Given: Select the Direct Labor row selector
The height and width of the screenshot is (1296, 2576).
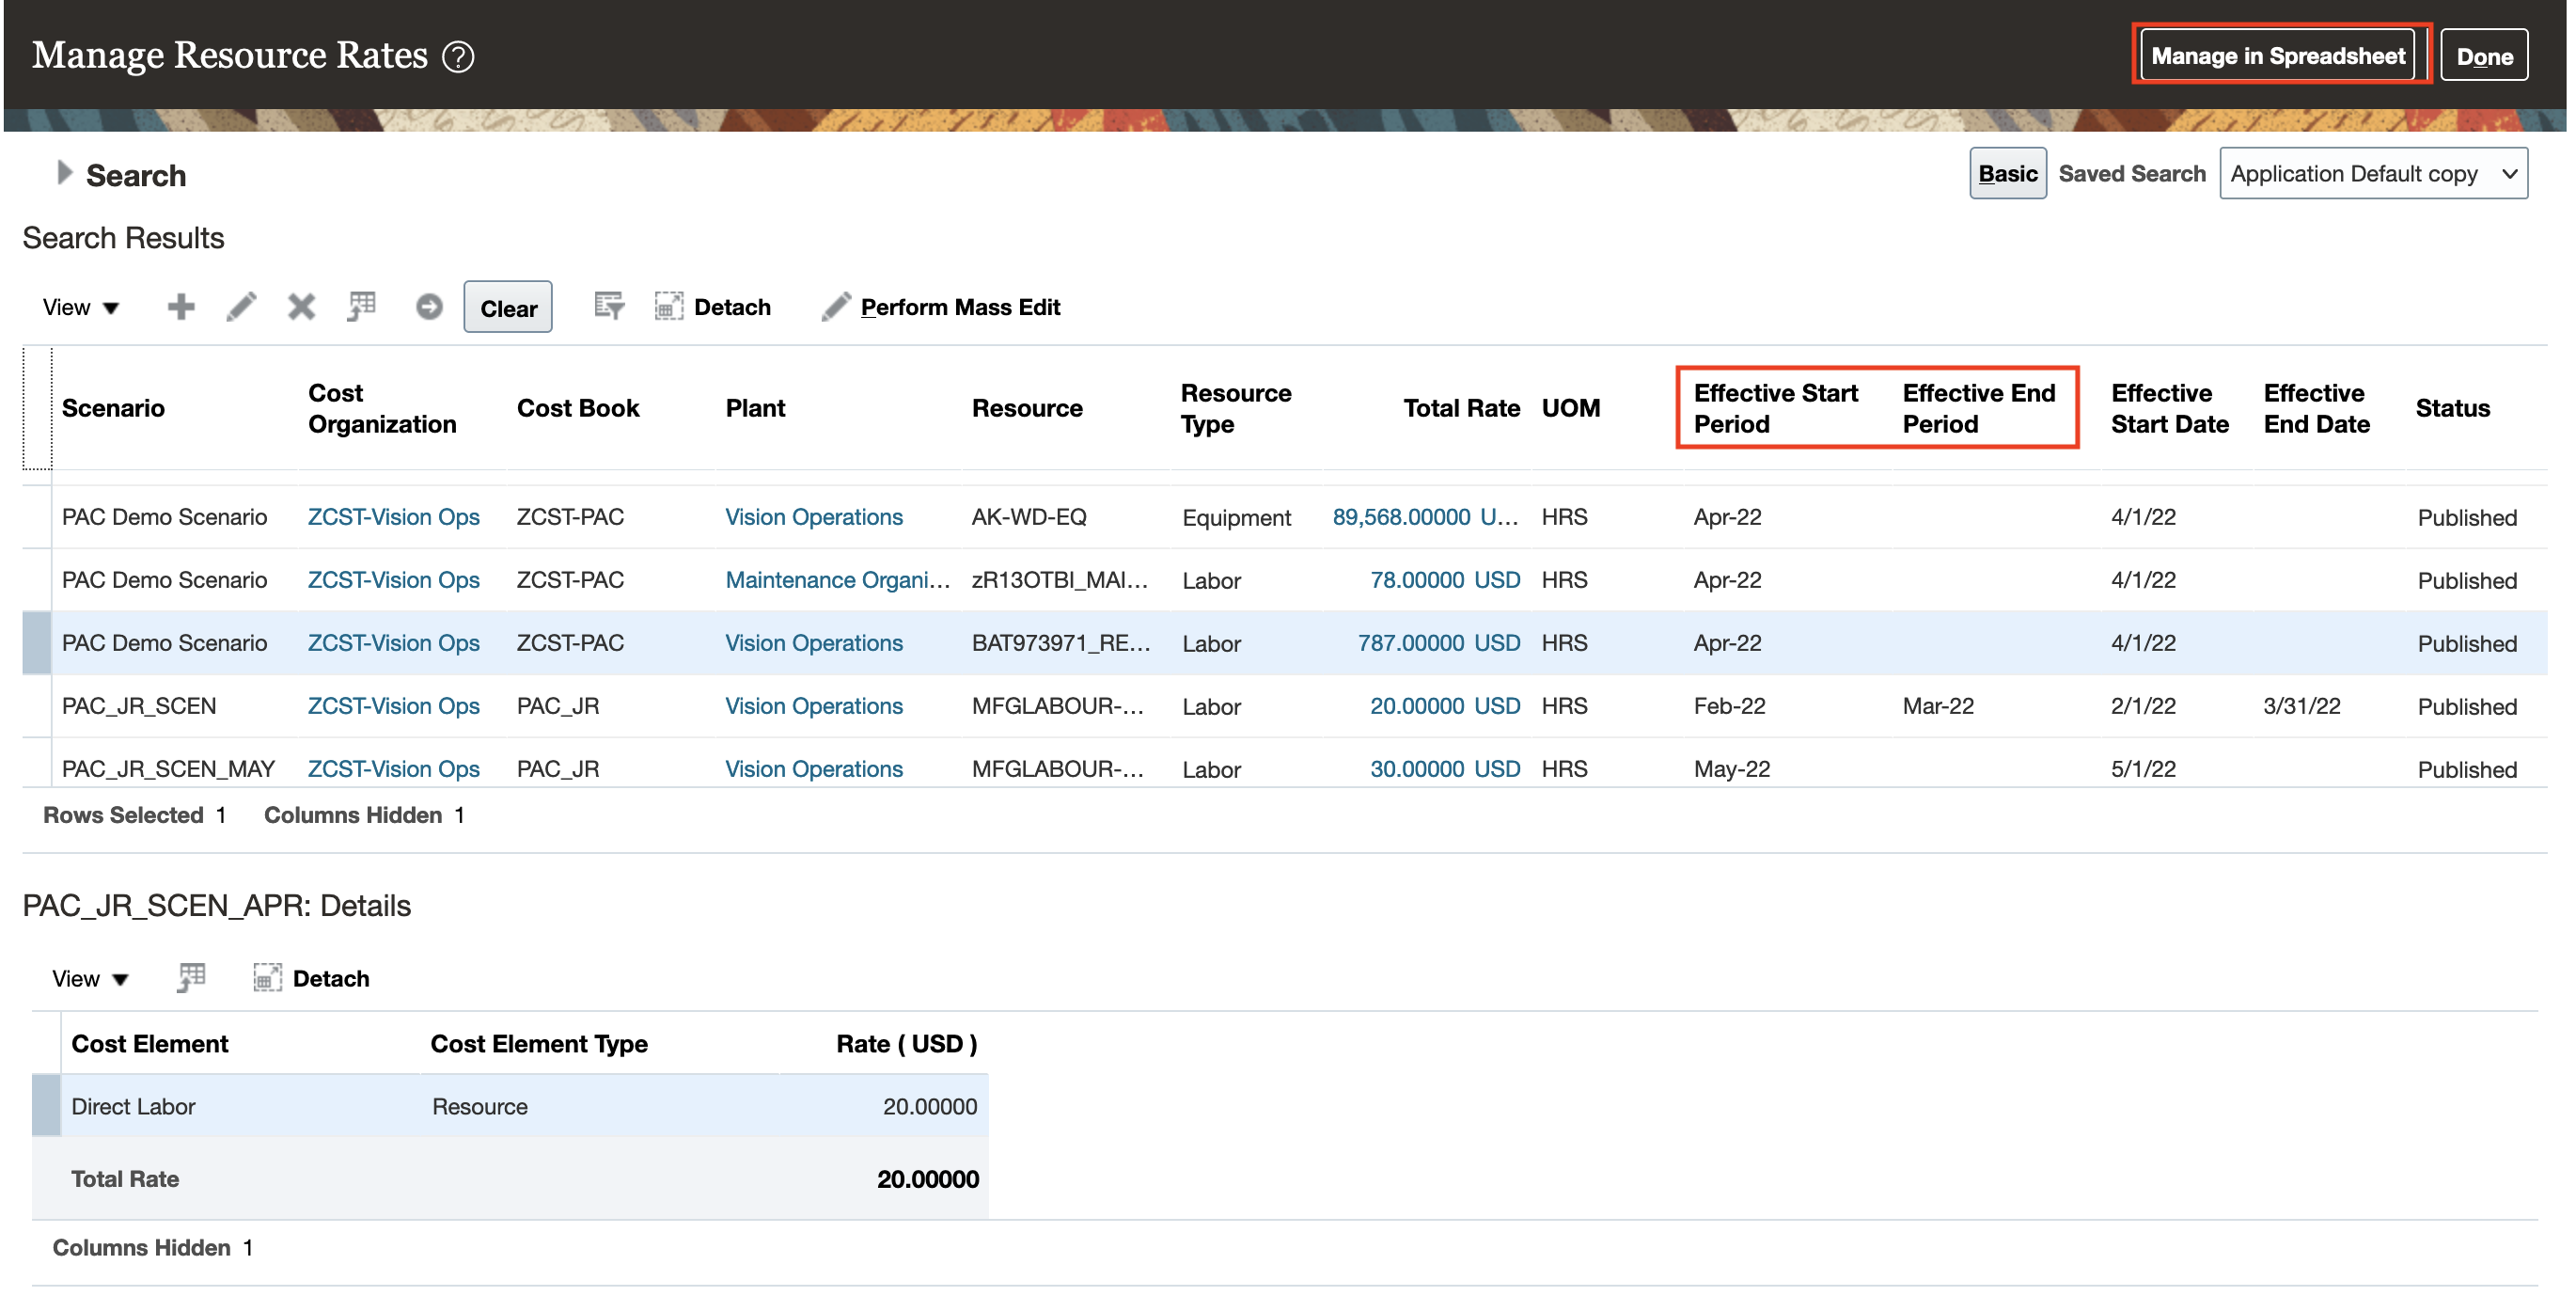Looking at the screenshot, I should pyautogui.click(x=46, y=1106).
